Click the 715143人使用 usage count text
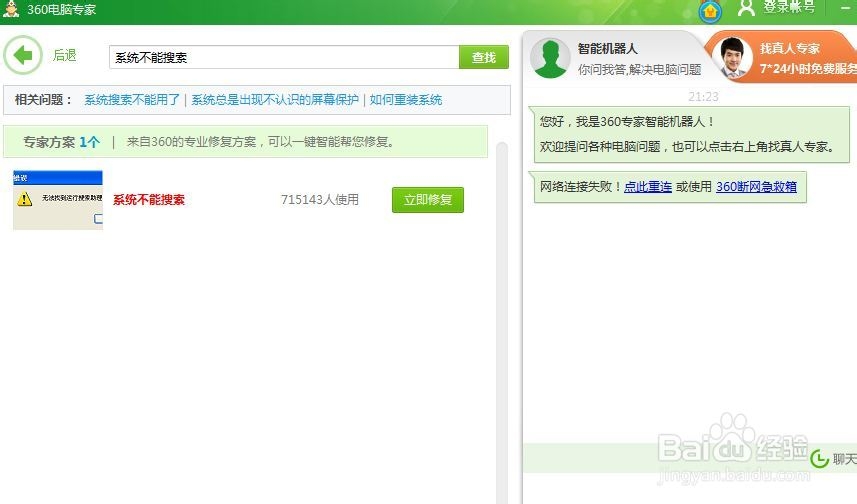This screenshot has width=857, height=504. click(x=320, y=200)
